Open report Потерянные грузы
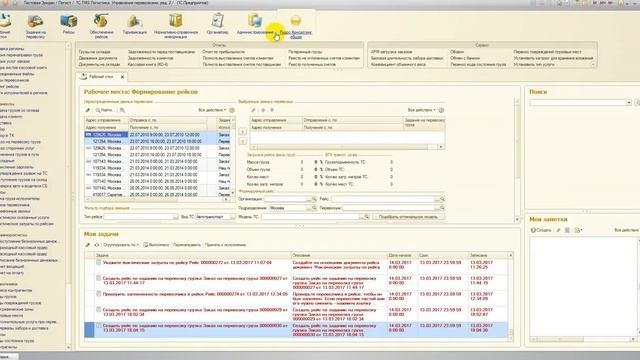The height and width of the screenshot is (360, 640). click(x=305, y=52)
